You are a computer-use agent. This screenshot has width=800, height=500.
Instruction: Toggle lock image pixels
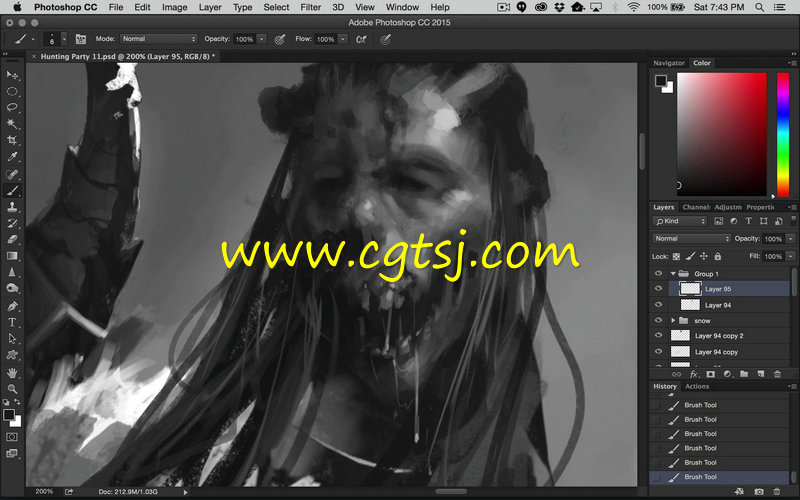tap(690, 257)
